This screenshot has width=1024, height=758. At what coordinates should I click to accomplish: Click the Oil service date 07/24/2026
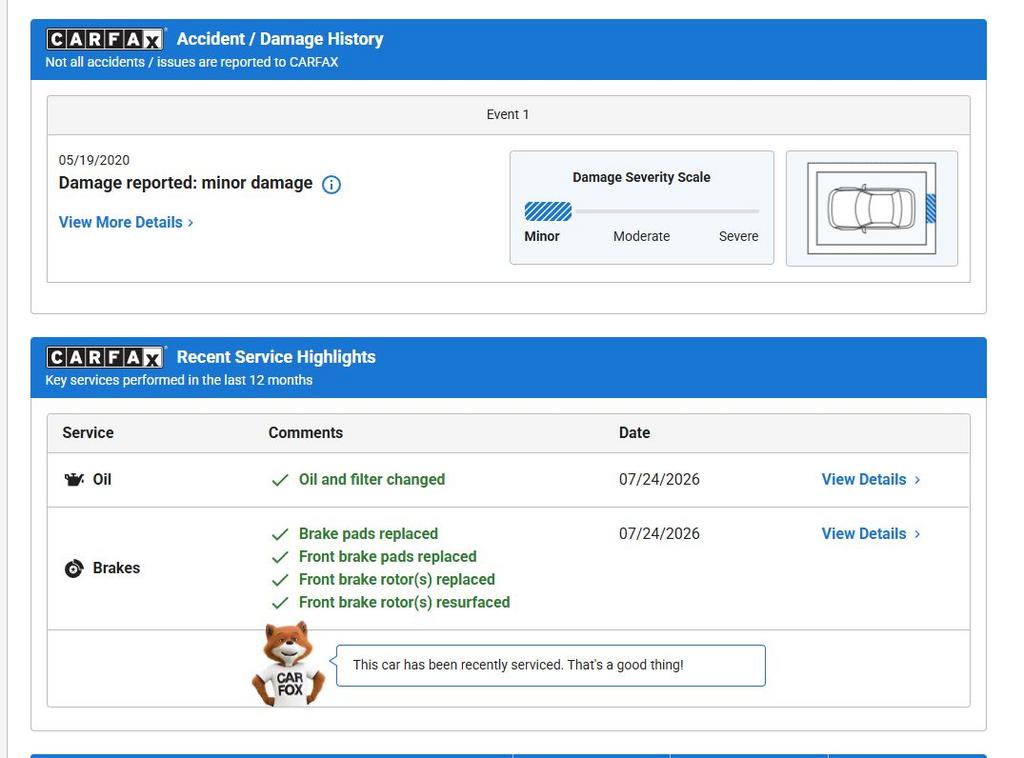[659, 480]
